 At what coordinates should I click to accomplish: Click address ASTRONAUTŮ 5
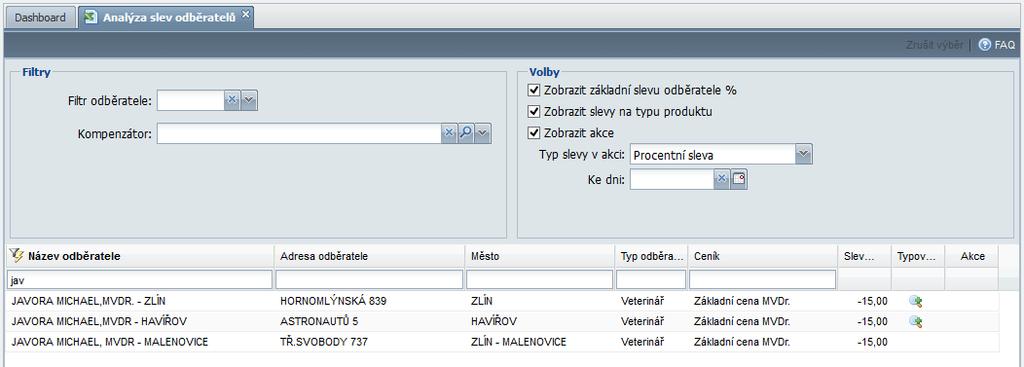[x=319, y=321]
